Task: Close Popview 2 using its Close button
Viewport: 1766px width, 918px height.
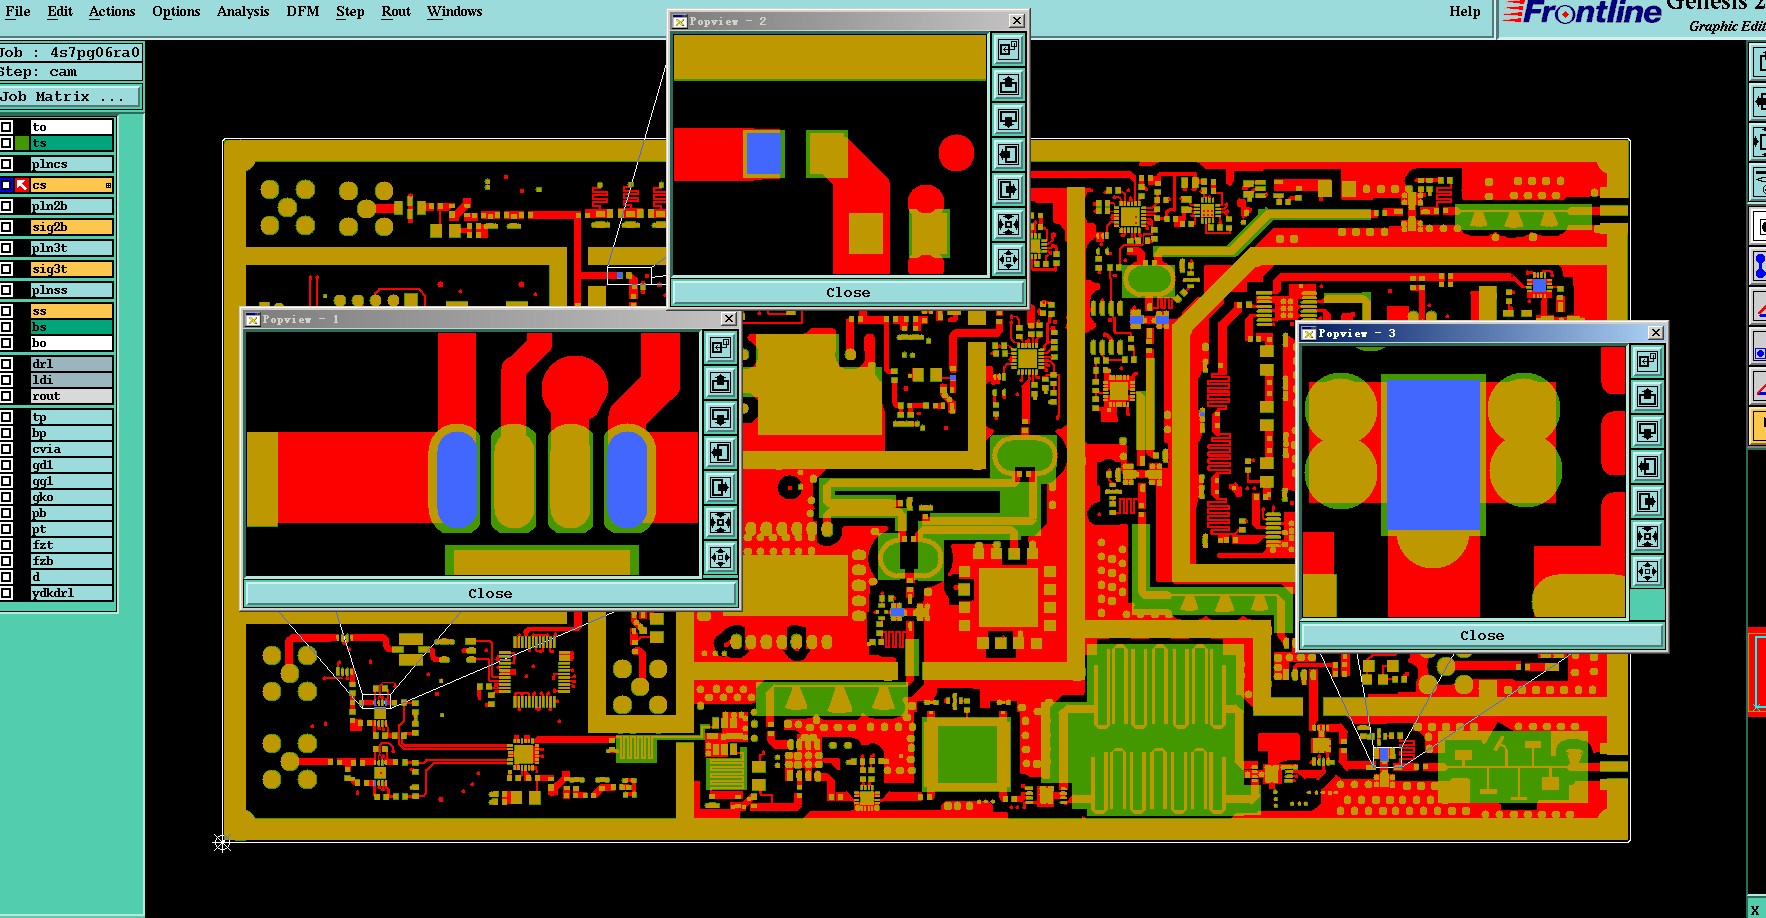Action: [848, 292]
